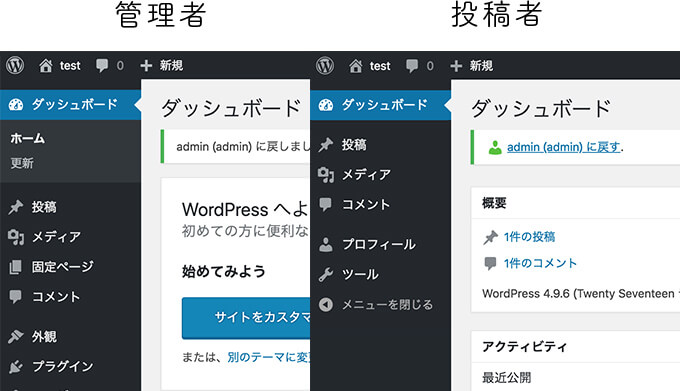The height and width of the screenshot is (391, 680).
Task: Open 更新 submenu in the administrator sidebar
Action: click(x=22, y=163)
